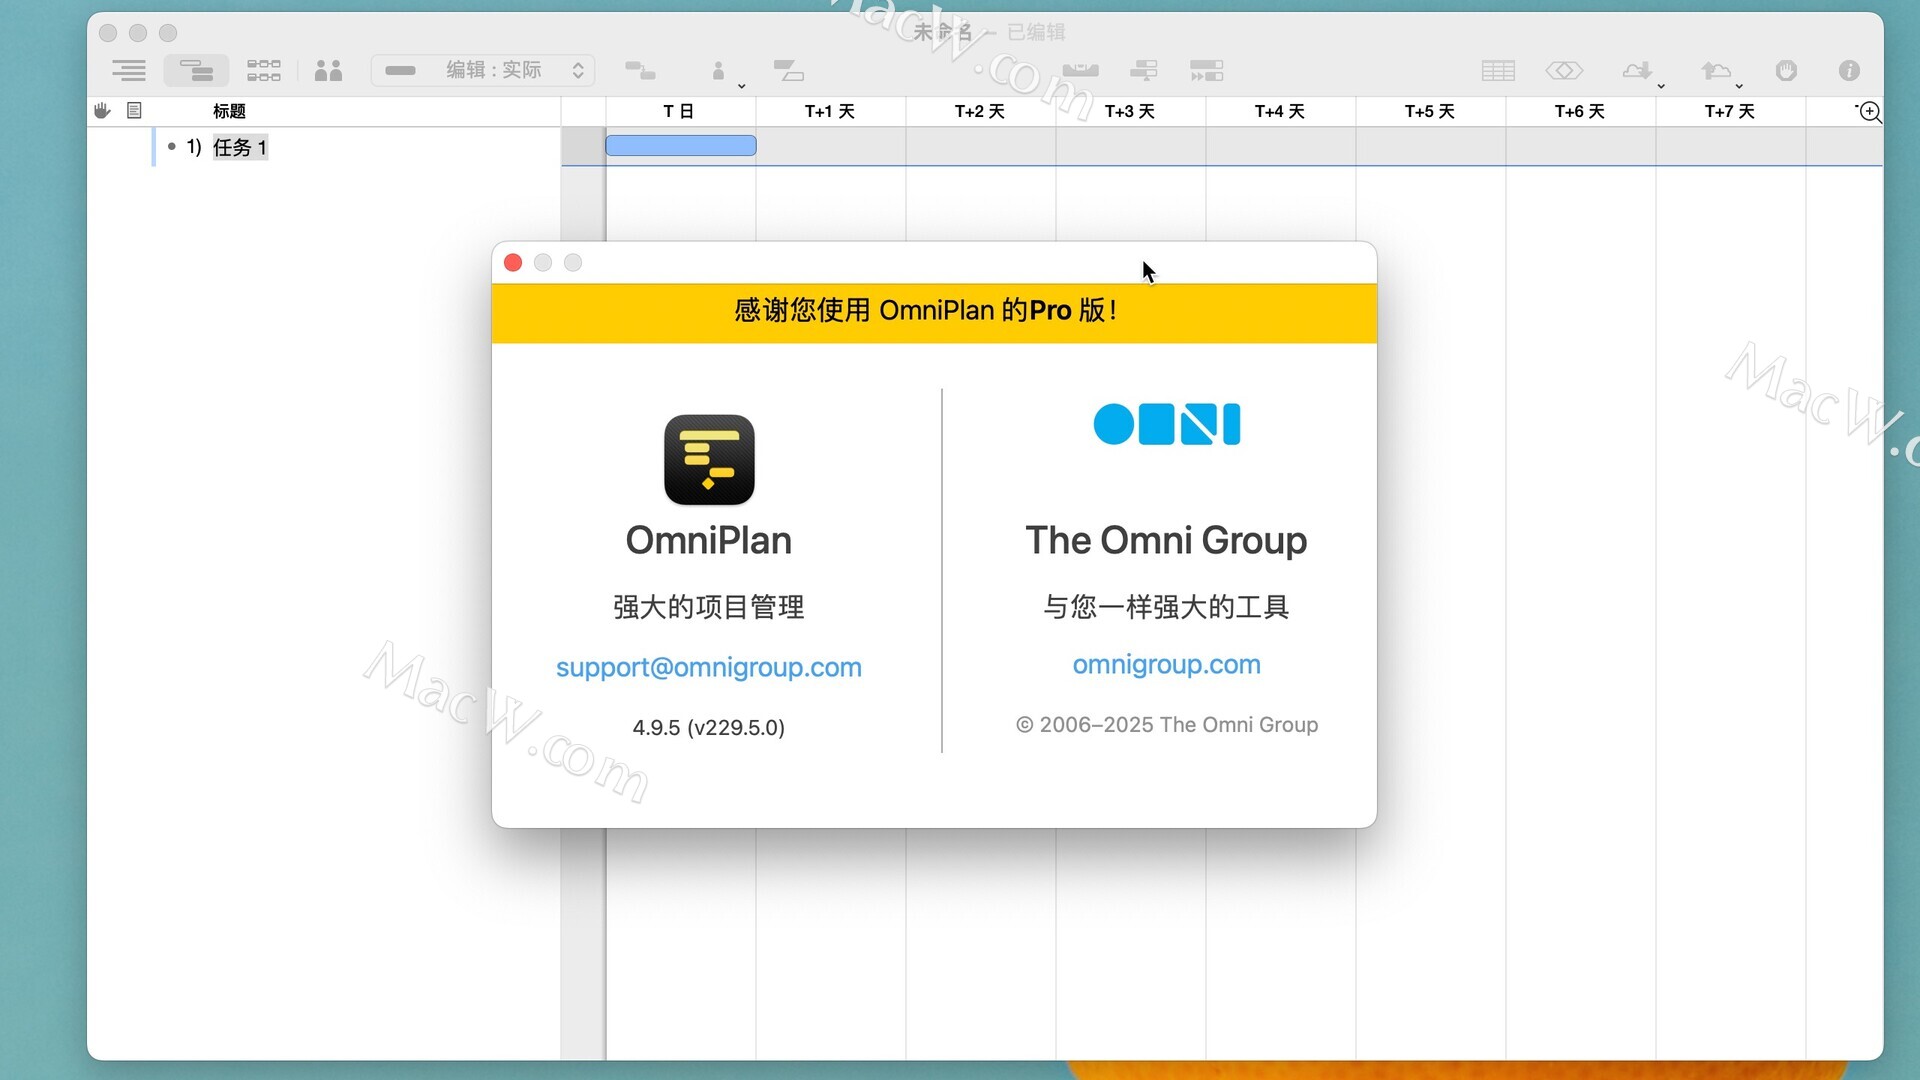The image size is (1920, 1080).
Task: Click the 与您一样强大的工具 tagline
Action: 1166,607
